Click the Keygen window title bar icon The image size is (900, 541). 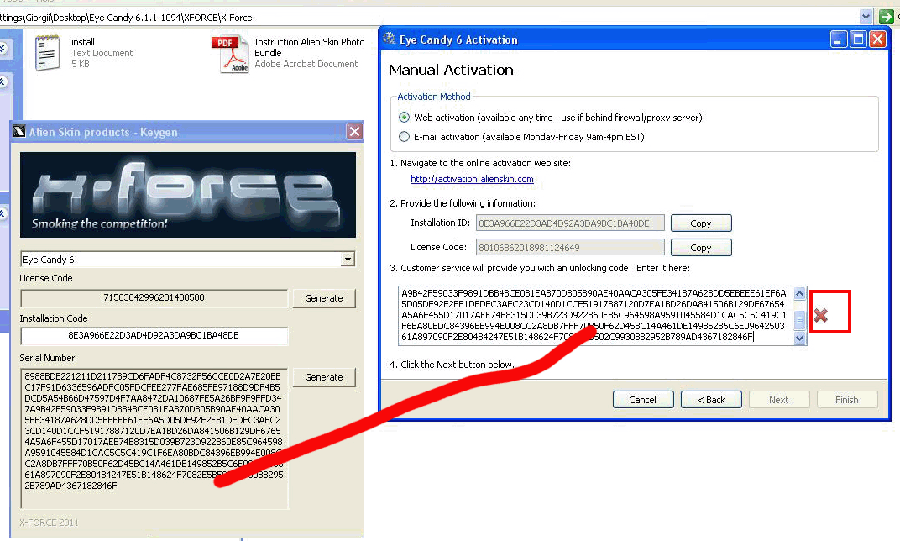20,132
